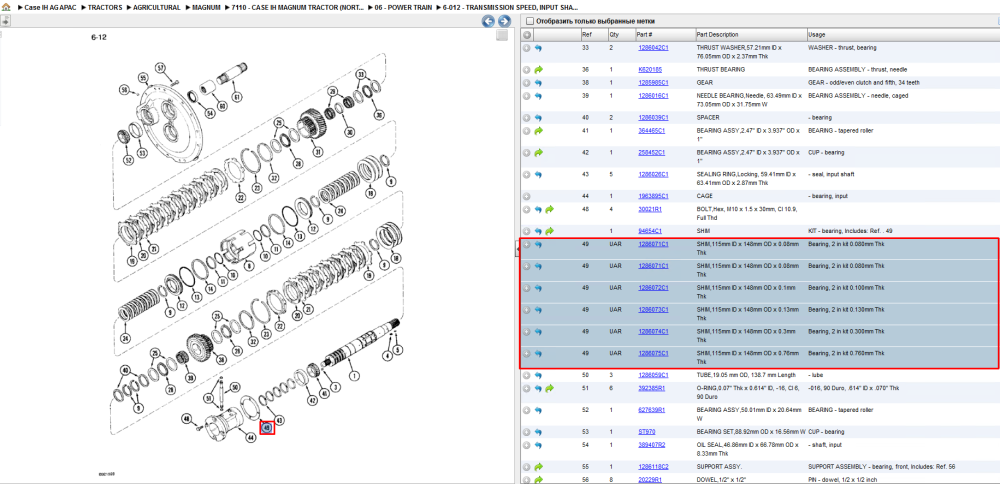This screenshot has width=1000, height=484.
Task: Open the 06 - POWER TRAIN breadcrumb
Action: (x=404, y=8)
